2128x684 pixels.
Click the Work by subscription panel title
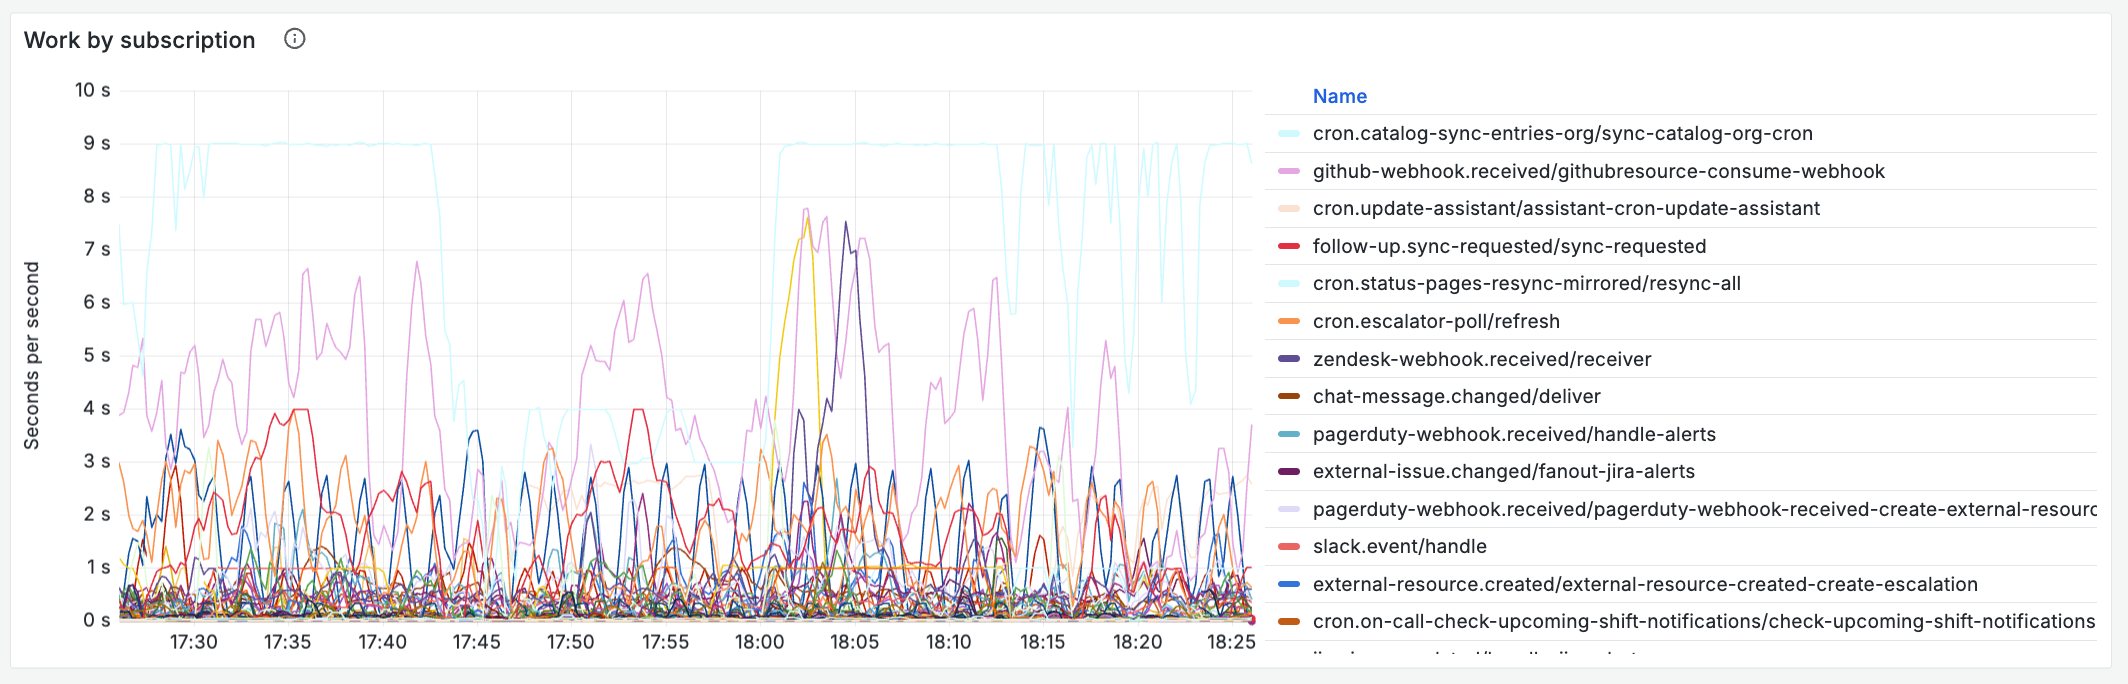pos(140,40)
